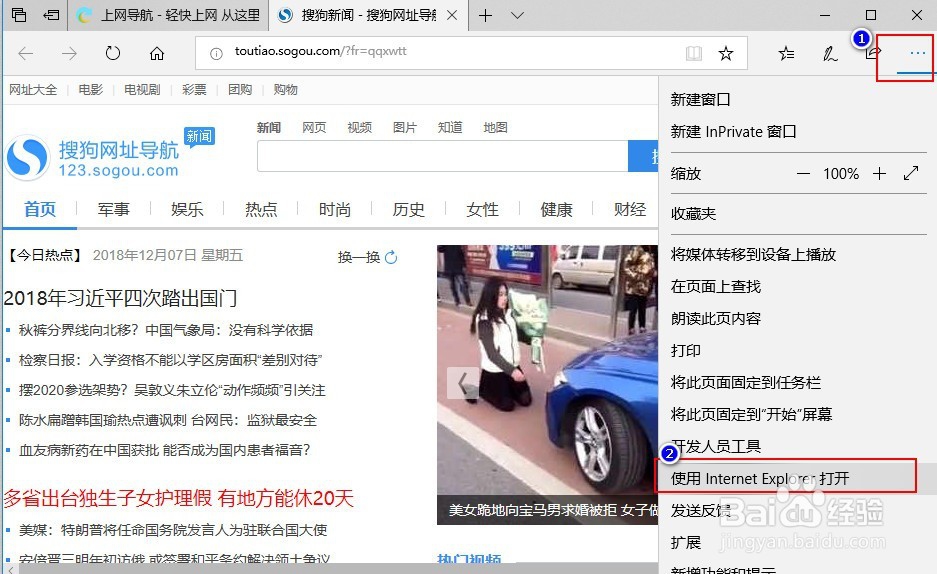Show previous slide in photo carousel
Viewport: 937px width, 574px height.
click(x=463, y=383)
